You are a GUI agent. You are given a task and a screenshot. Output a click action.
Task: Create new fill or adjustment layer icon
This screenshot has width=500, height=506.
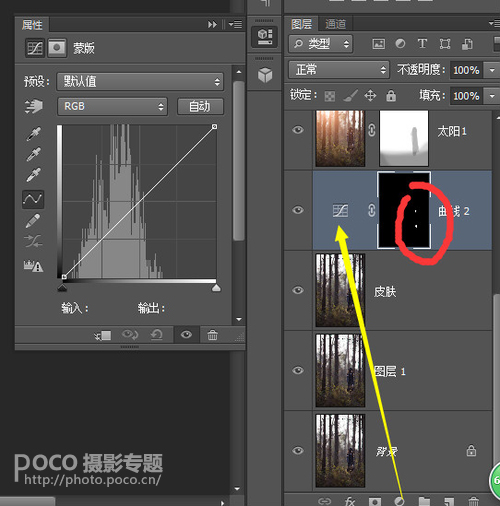(x=399, y=501)
